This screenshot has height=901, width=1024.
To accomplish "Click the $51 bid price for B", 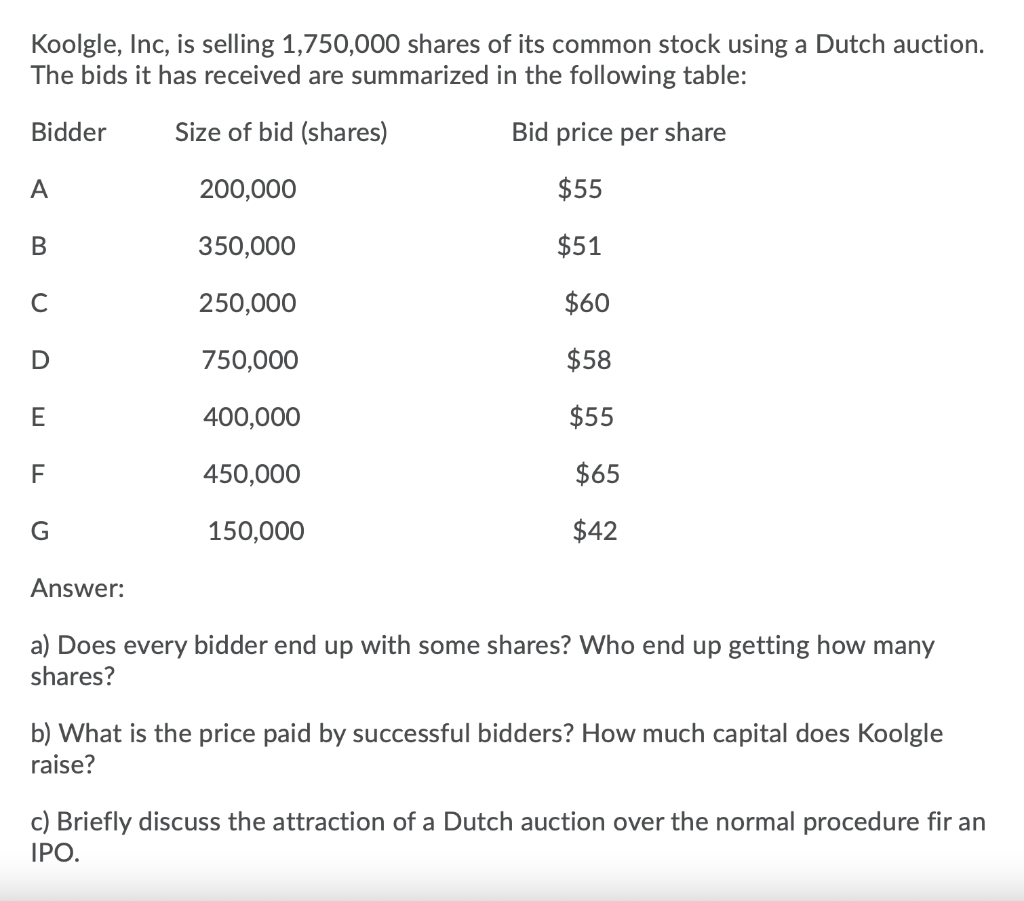I will [x=579, y=246].
